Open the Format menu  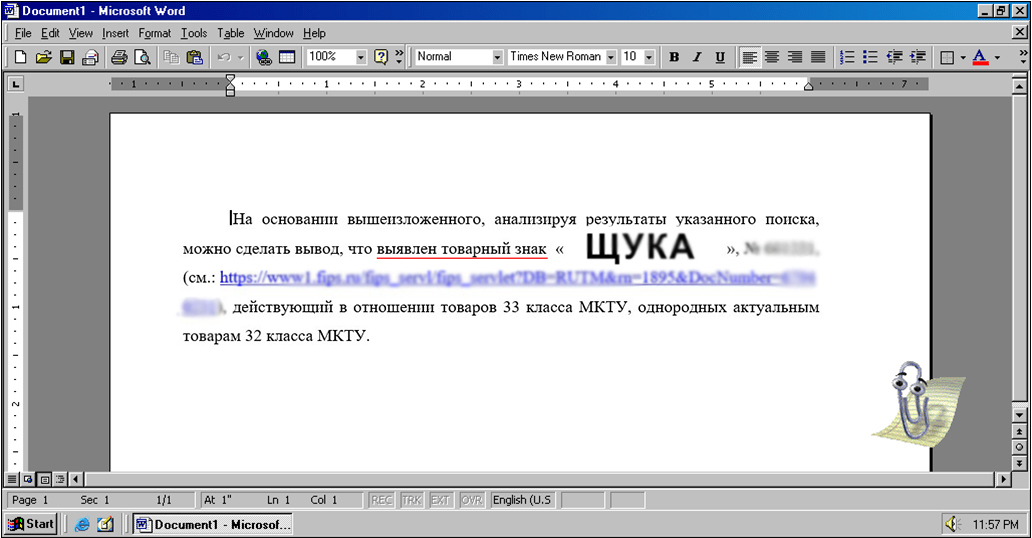point(155,33)
